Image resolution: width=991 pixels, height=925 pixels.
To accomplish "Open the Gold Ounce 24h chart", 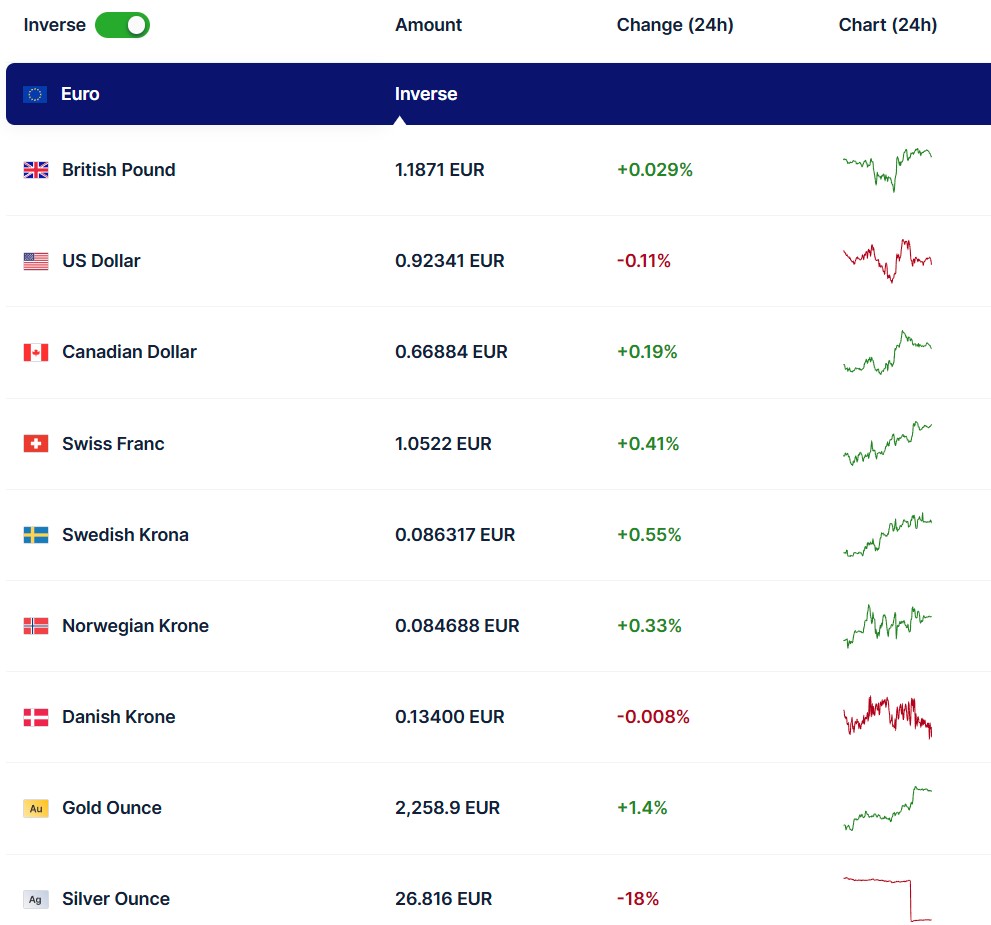I will 887,808.
